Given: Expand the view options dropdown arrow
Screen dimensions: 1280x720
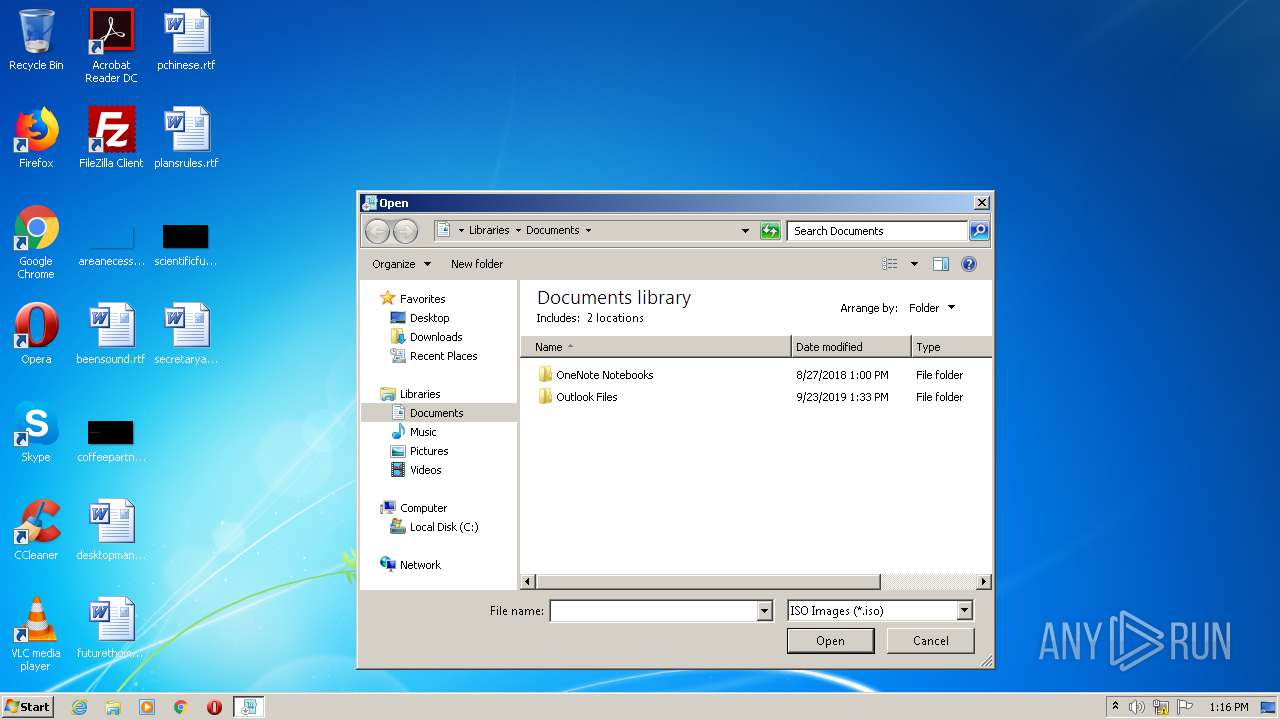Looking at the screenshot, I should [x=914, y=264].
